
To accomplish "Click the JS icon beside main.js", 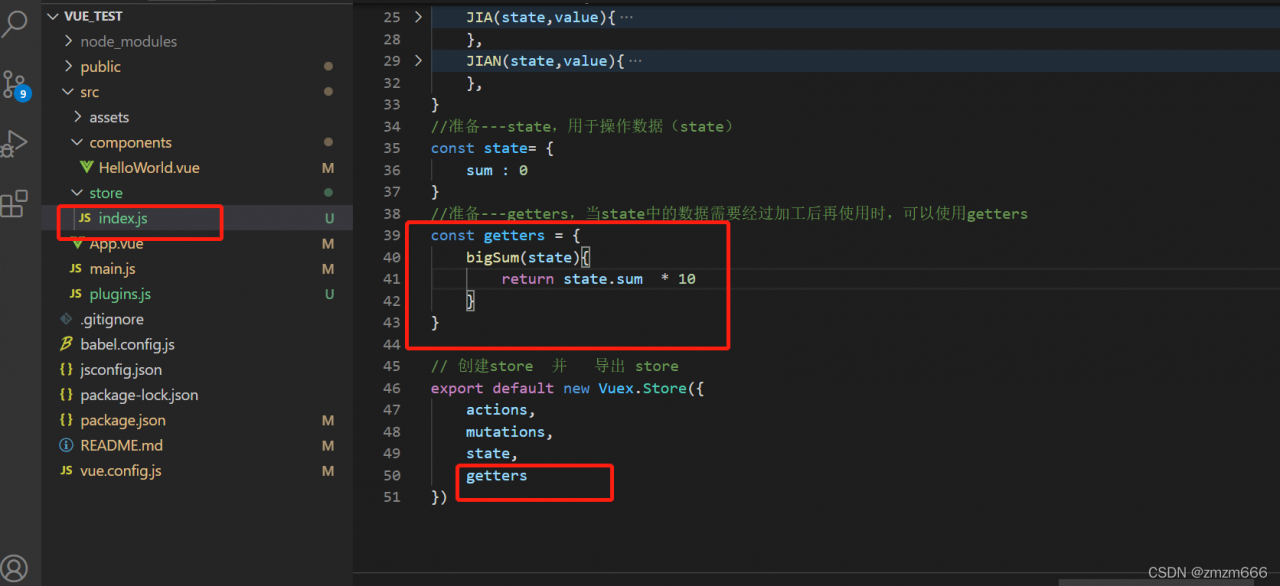I will click(76, 269).
